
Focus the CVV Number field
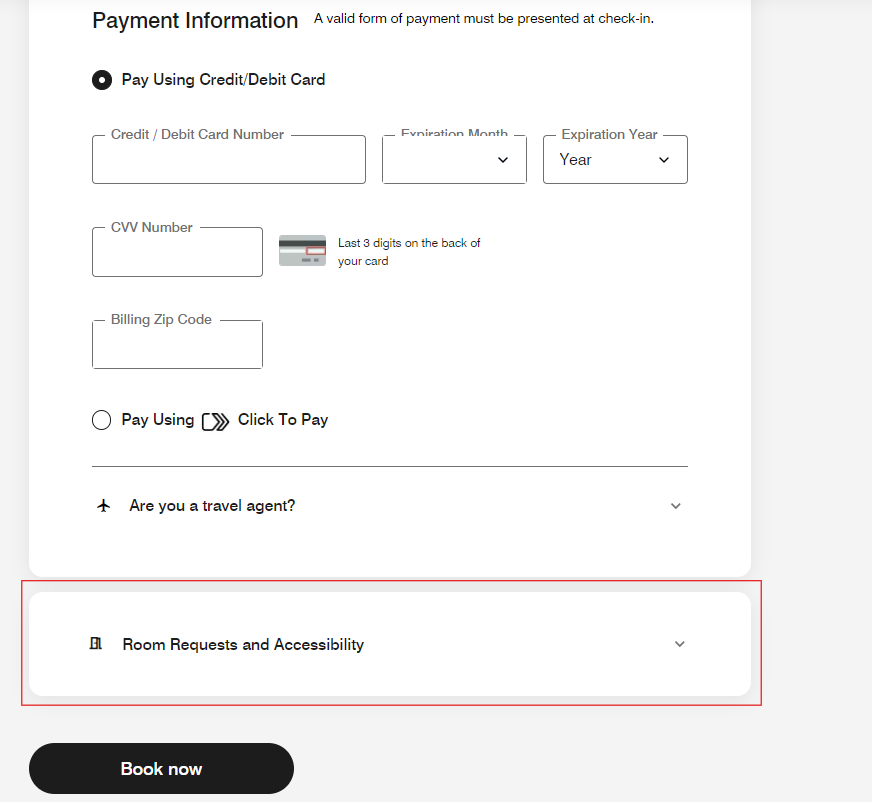pyautogui.click(x=177, y=252)
